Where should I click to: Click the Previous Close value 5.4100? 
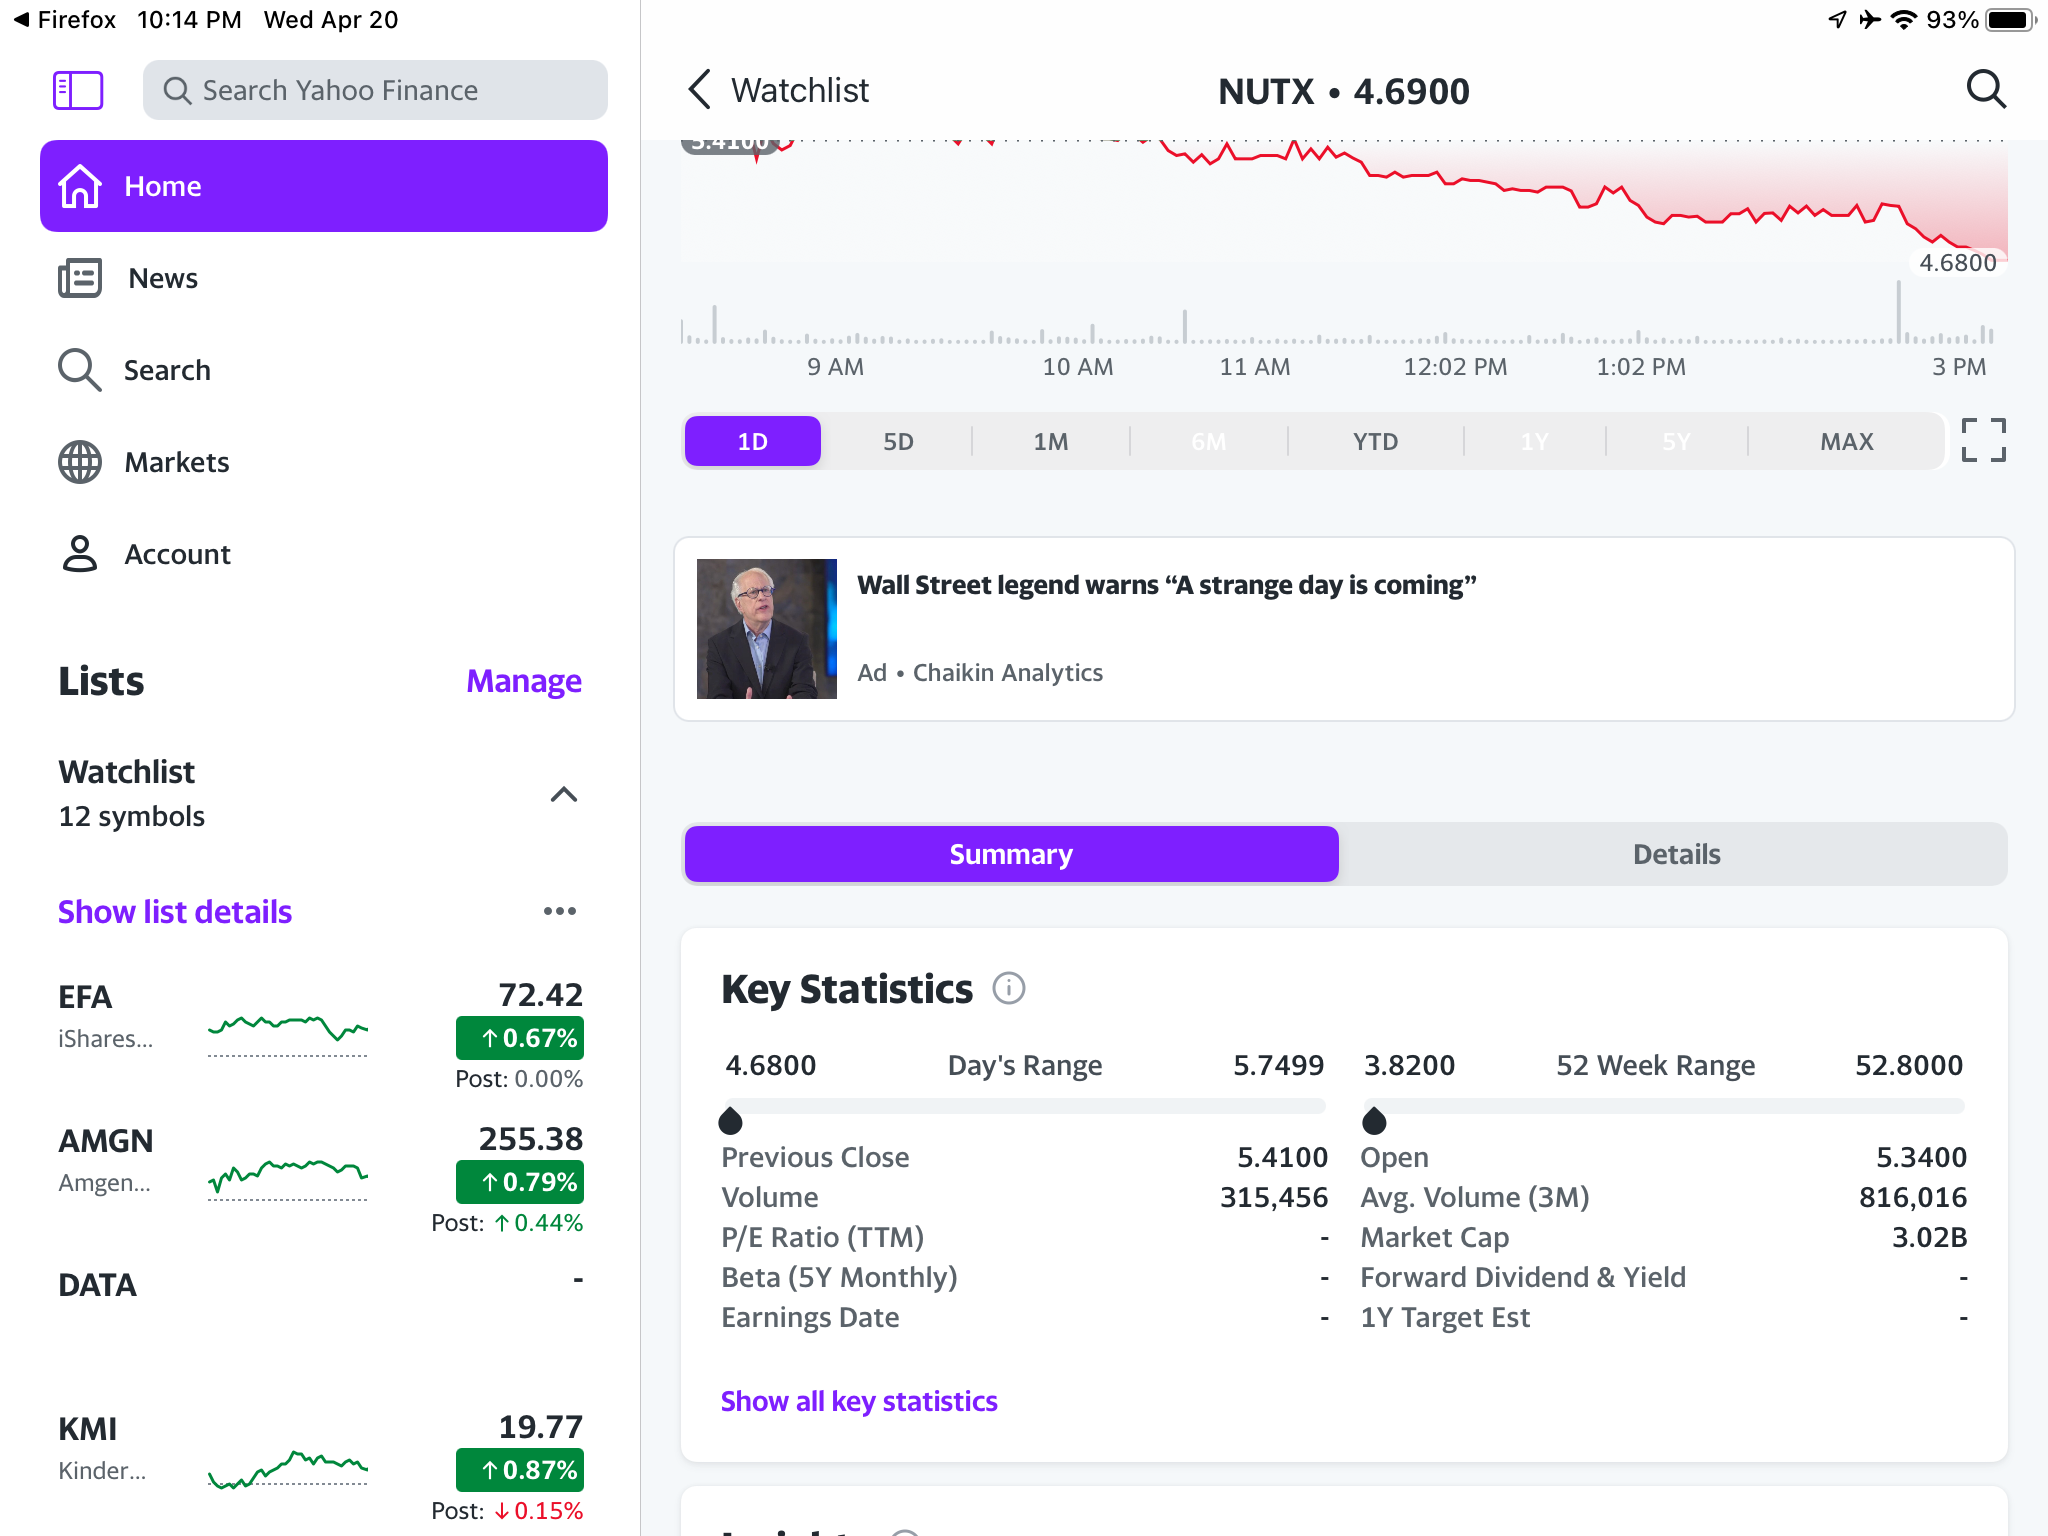click(1282, 1157)
